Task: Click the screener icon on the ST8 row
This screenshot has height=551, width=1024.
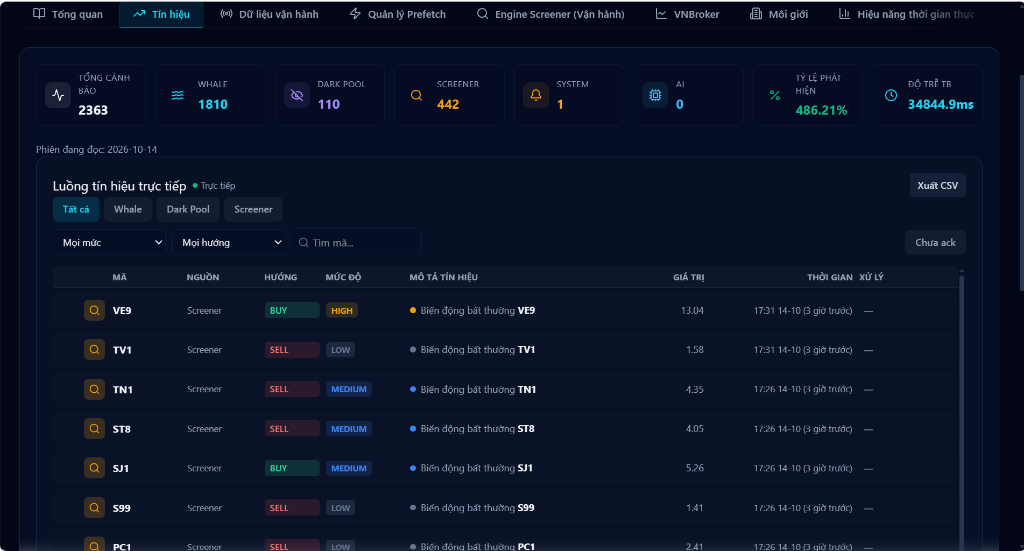Action: click(x=95, y=429)
